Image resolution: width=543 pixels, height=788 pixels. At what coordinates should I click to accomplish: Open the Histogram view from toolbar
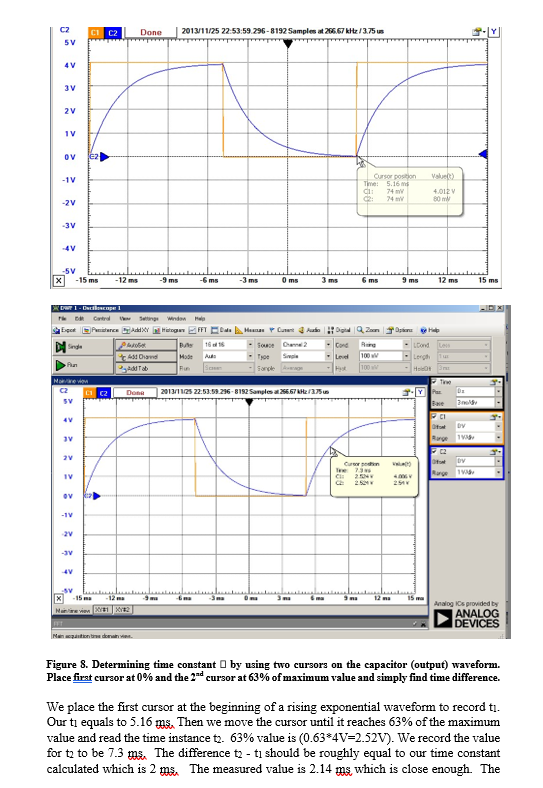[169, 330]
